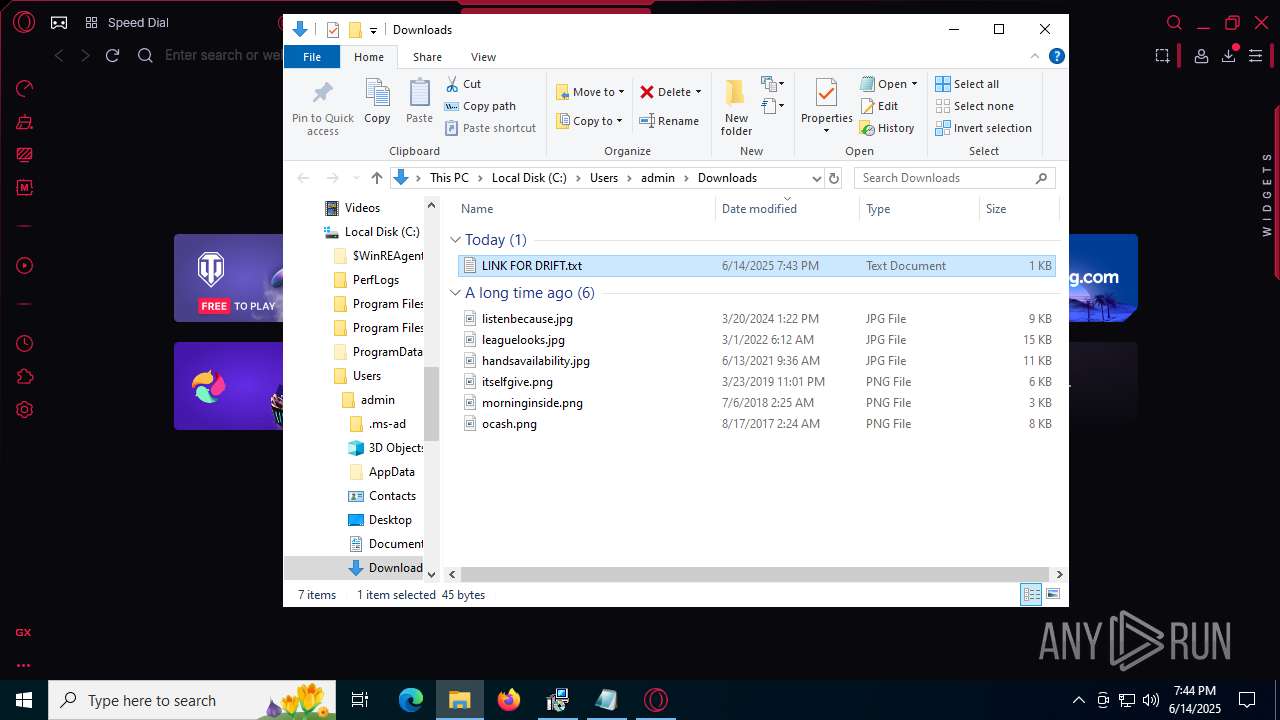Select handsavailability.jpg file
1280x720 pixels.
[x=756, y=361]
